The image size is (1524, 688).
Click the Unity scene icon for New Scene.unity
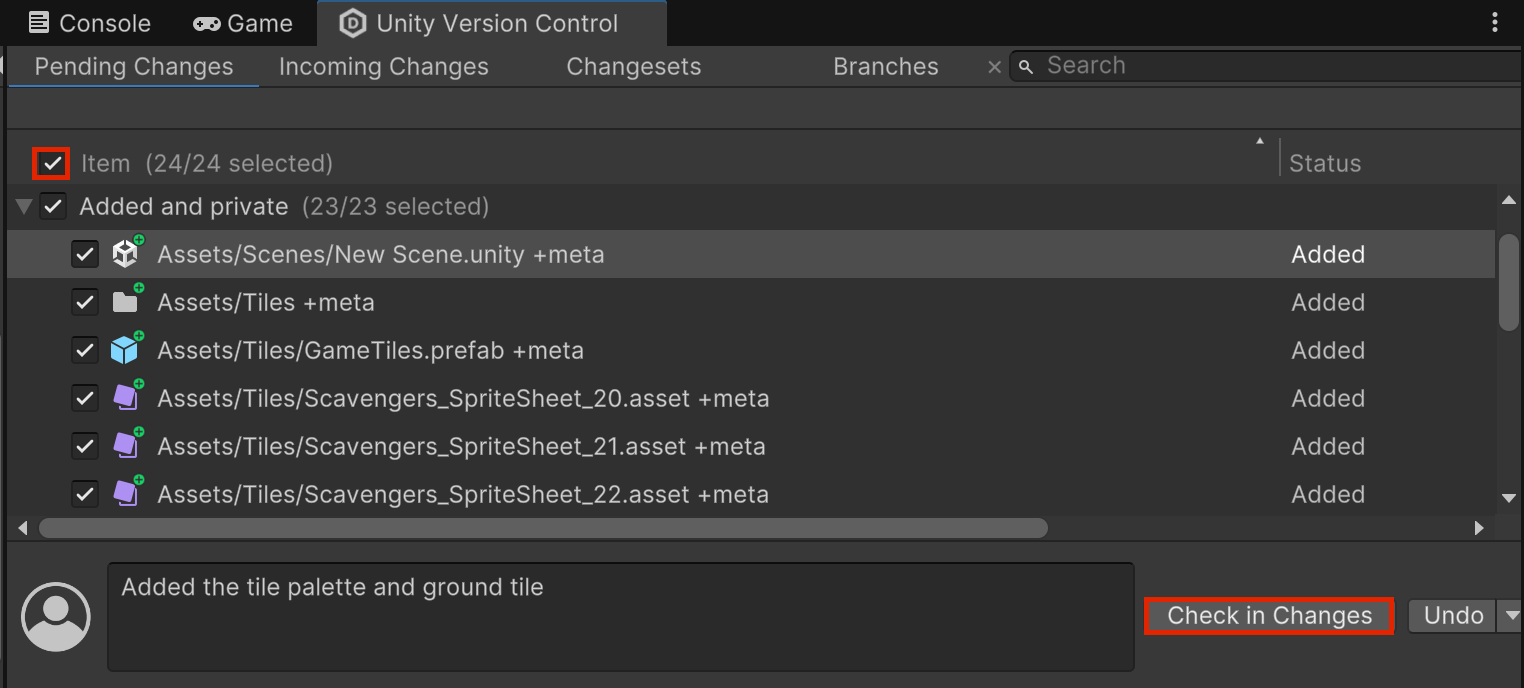[126, 254]
